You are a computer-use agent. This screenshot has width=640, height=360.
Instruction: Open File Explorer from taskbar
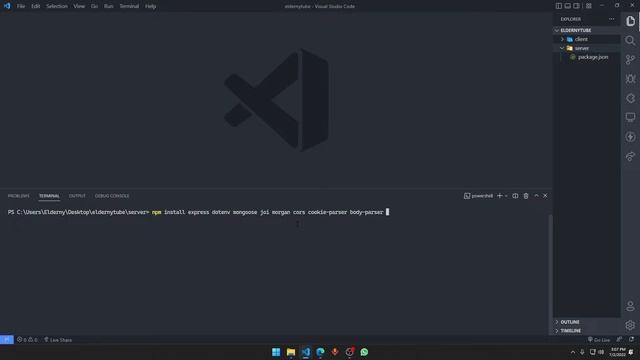click(291, 352)
